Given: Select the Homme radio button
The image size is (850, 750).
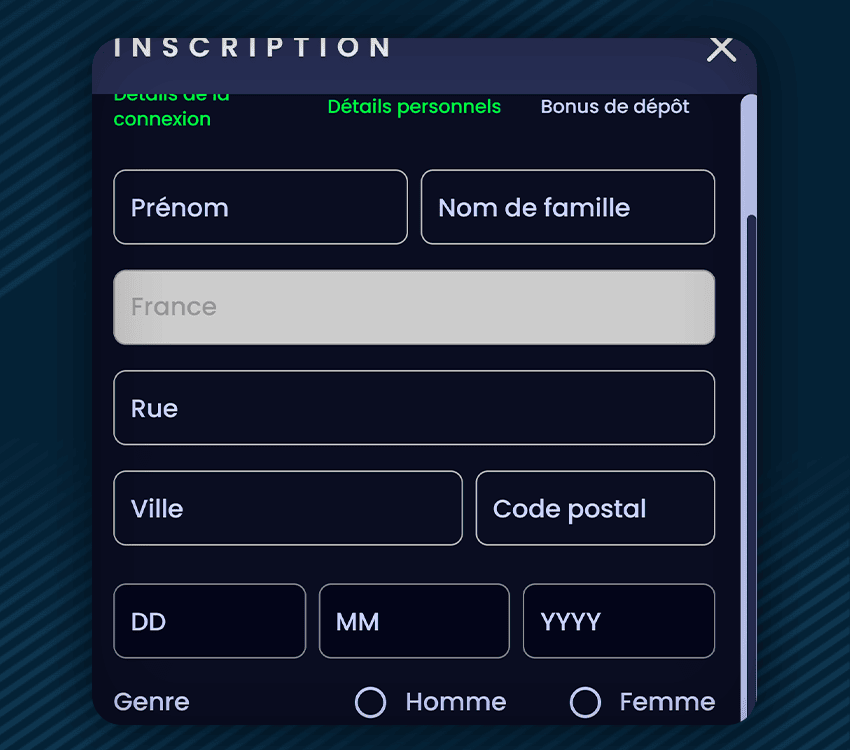Looking at the screenshot, I should coord(370,702).
